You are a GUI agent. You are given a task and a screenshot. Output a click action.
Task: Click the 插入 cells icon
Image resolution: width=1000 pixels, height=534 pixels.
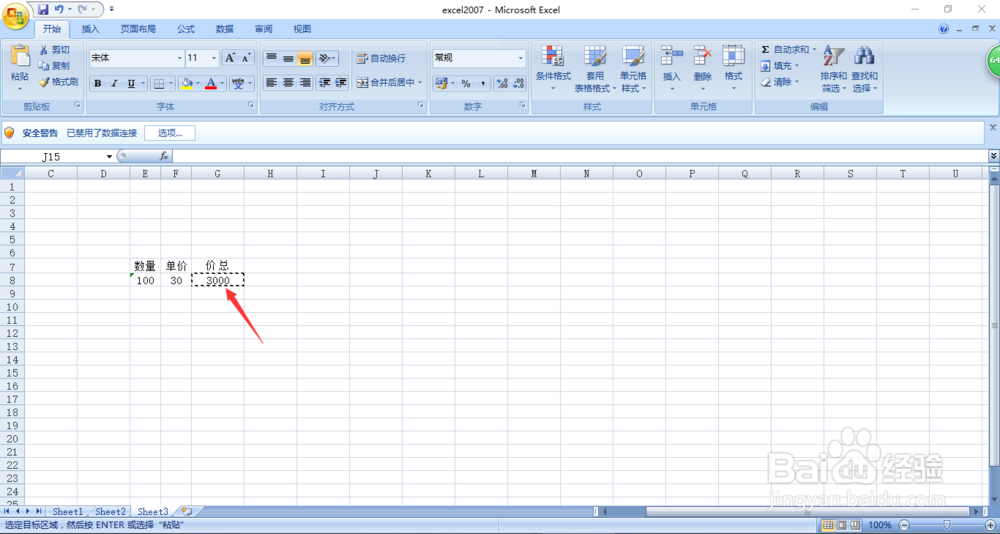pyautogui.click(x=672, y=56)
